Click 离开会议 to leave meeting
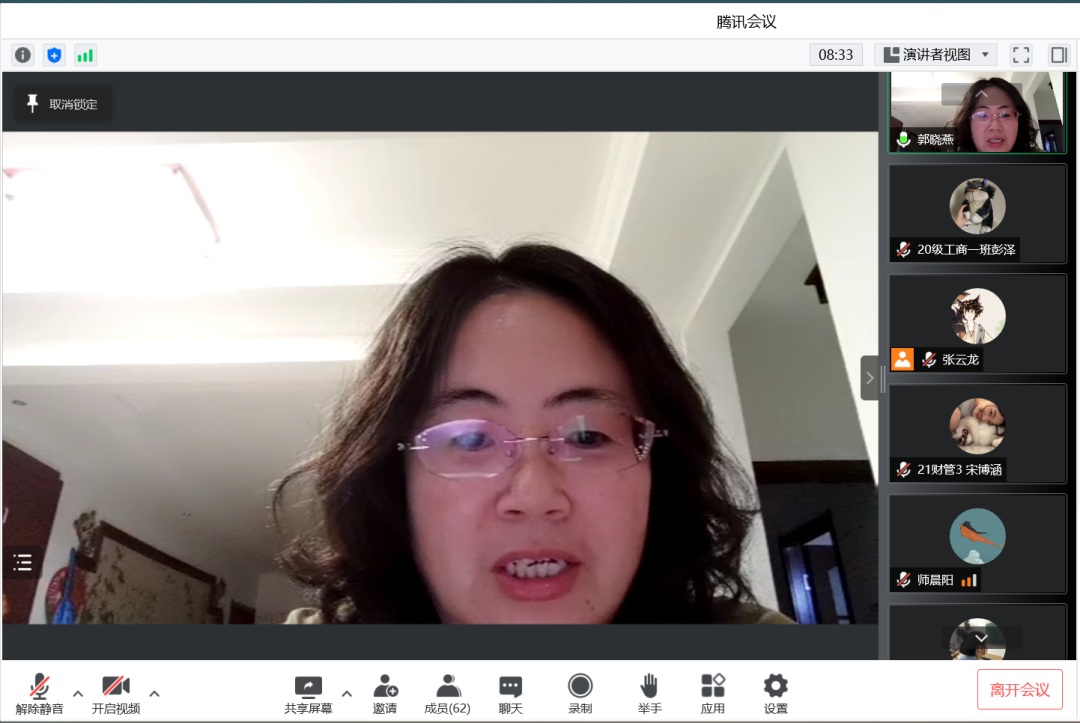The image size is (1080, 723). pyautogui.click(x=1019, y=690)
